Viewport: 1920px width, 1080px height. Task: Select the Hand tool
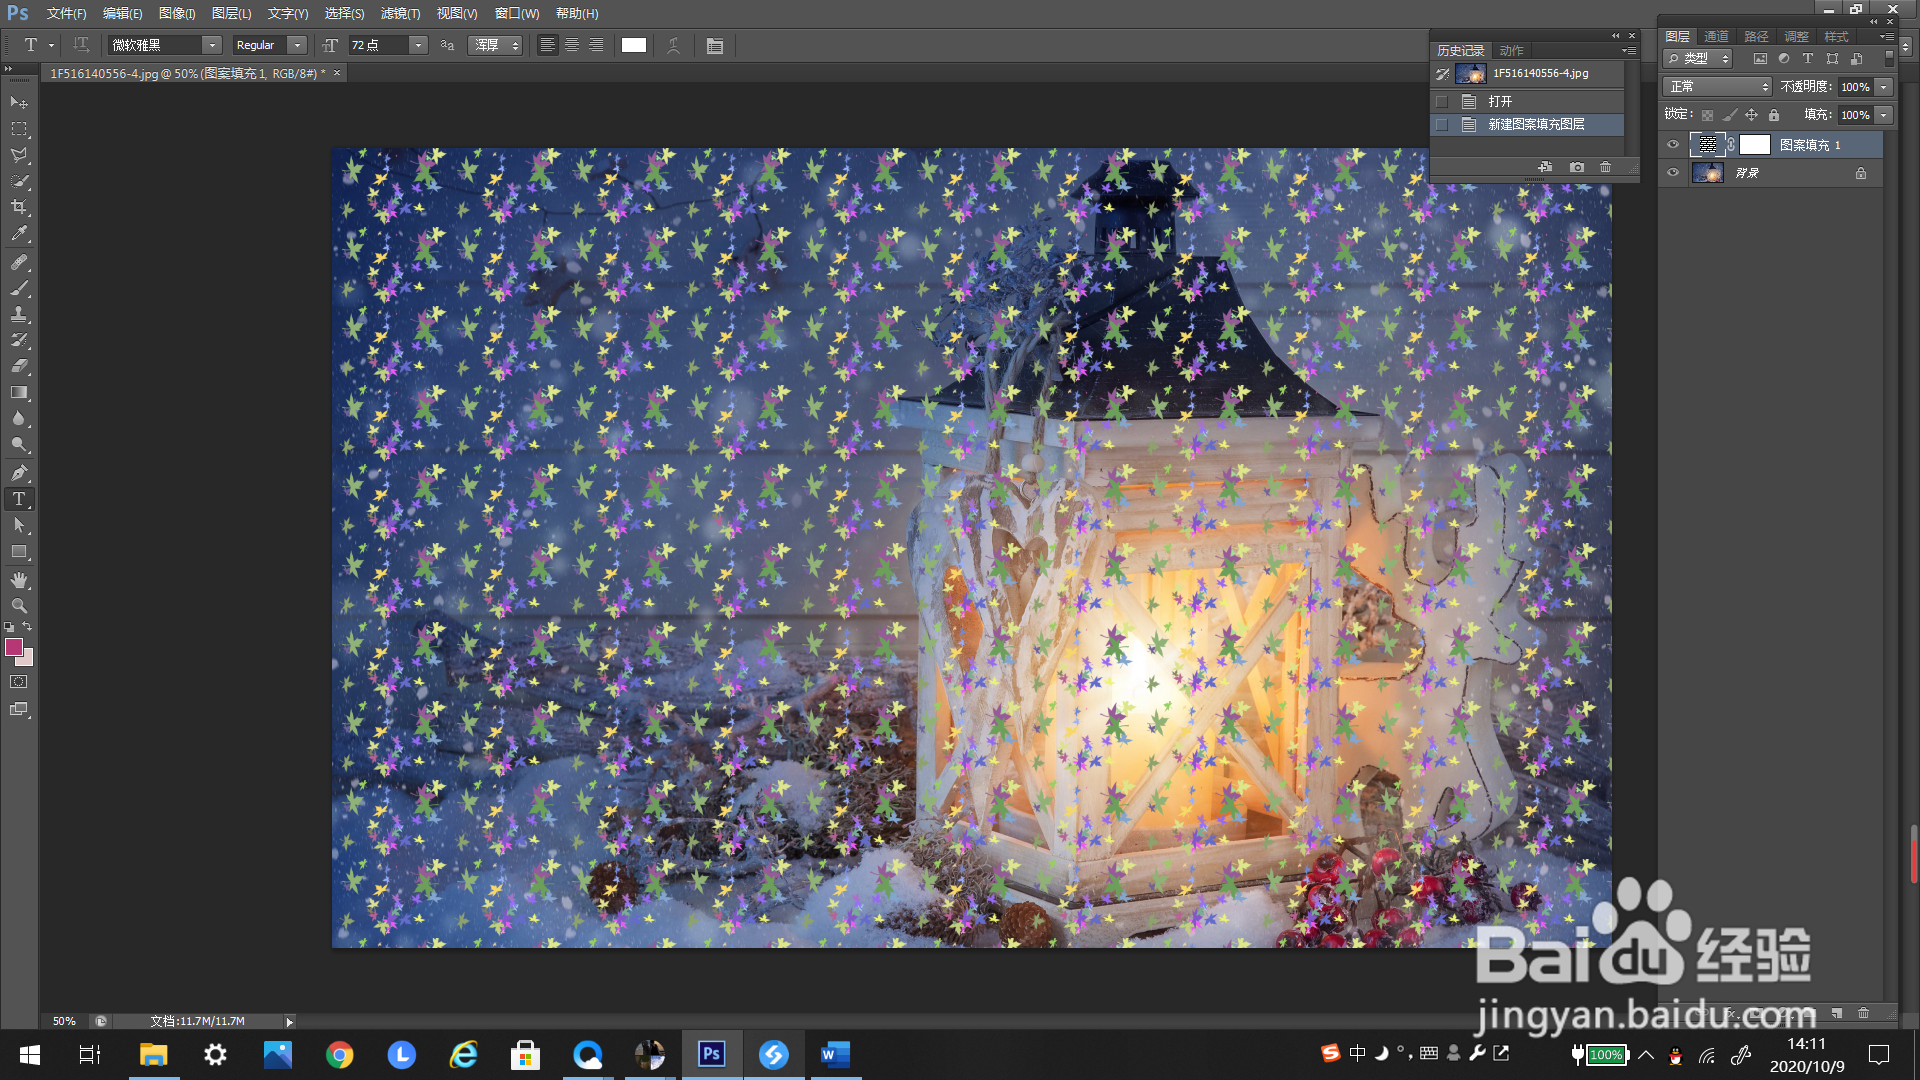19,580
